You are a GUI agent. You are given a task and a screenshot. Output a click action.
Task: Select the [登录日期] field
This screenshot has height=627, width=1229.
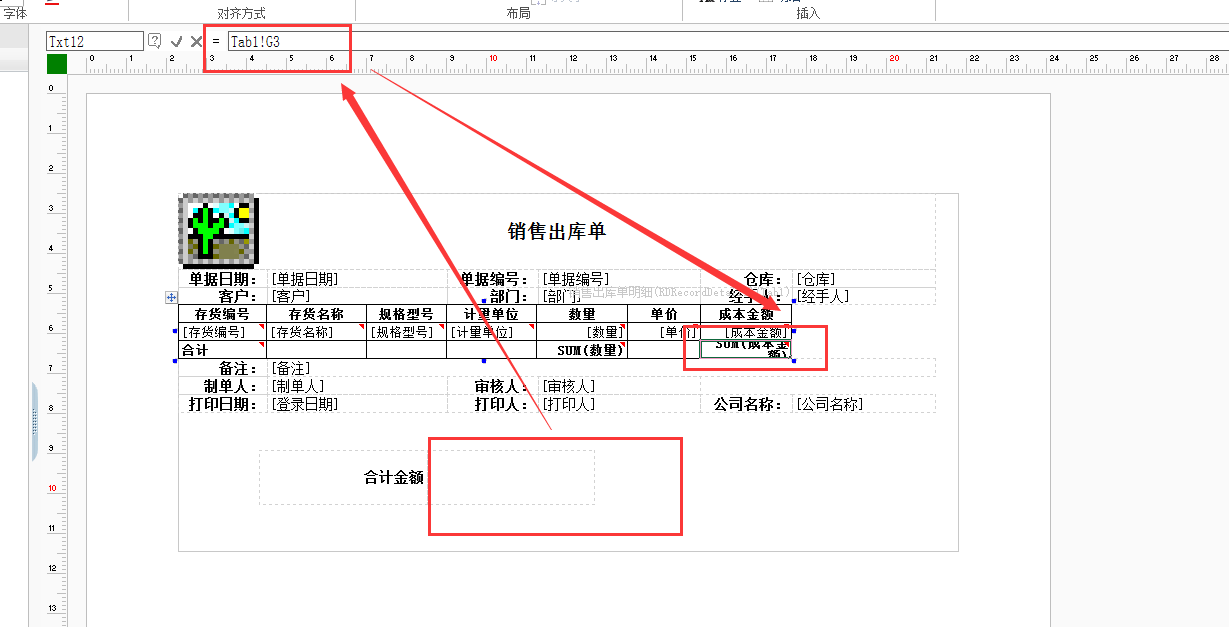[x=305, y=404]
